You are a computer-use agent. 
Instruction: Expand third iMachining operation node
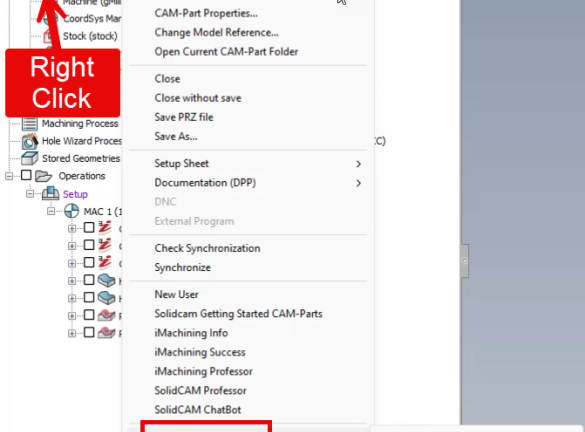pyautogui.click(x=72, y=264)
